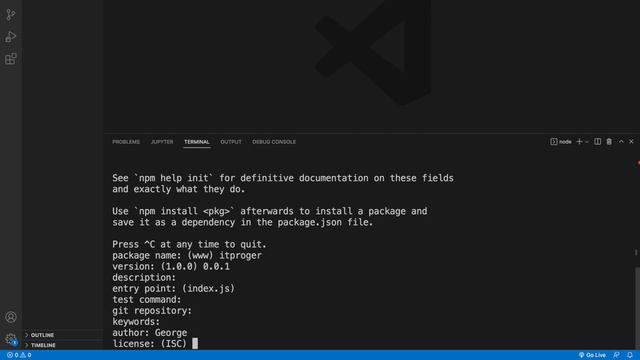Open the Manage gear icon
The width and height of the screenshot is (640, 360).
point(11,339)
